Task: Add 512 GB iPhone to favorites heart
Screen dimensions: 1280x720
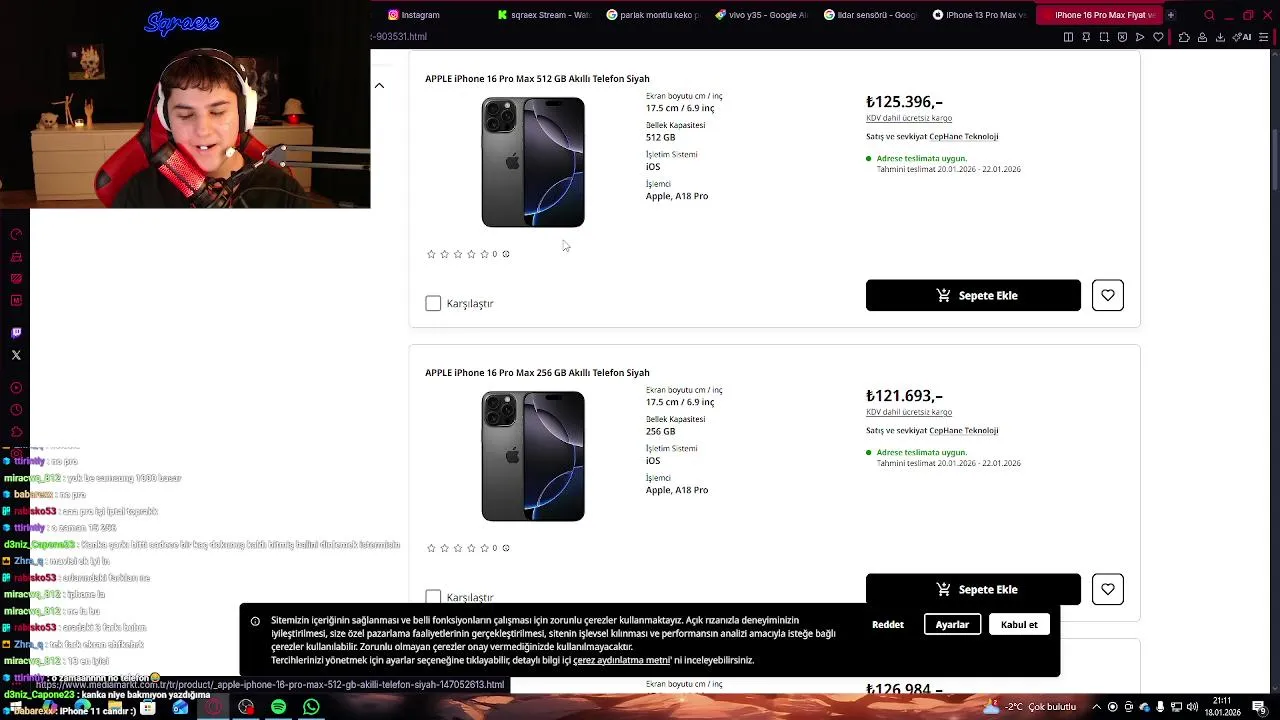Action: pos(1108,295)
